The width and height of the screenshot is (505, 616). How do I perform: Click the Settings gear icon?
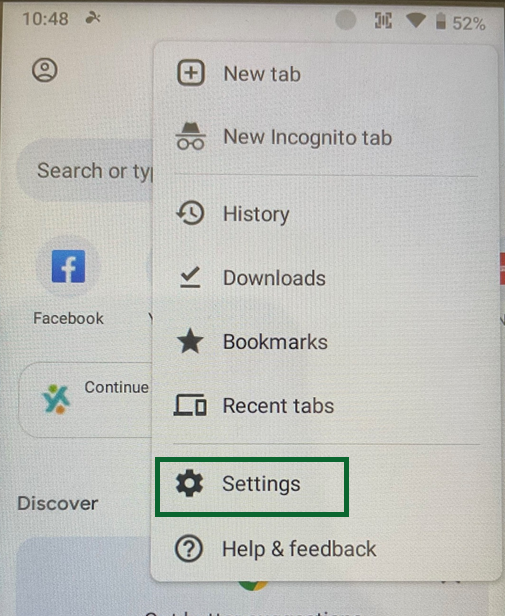pos(189,483)
